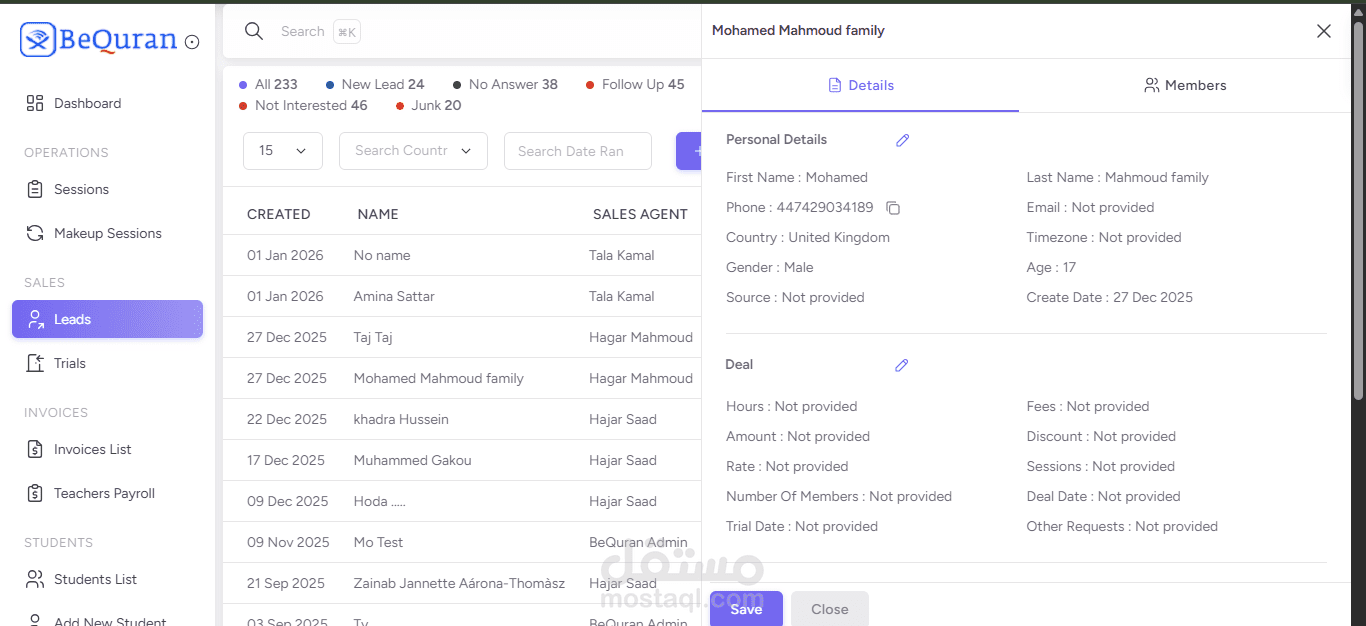Click the edit pencil next to Personal Details
Viewport: 1366px width, 626px height.
point(902,141)
